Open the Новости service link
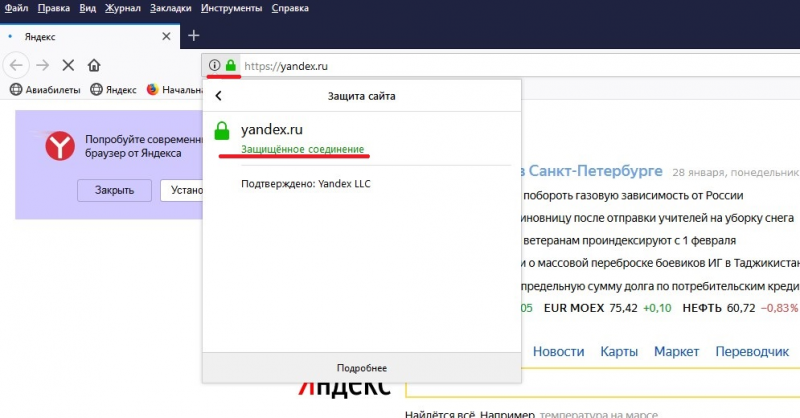 [558, 351]
